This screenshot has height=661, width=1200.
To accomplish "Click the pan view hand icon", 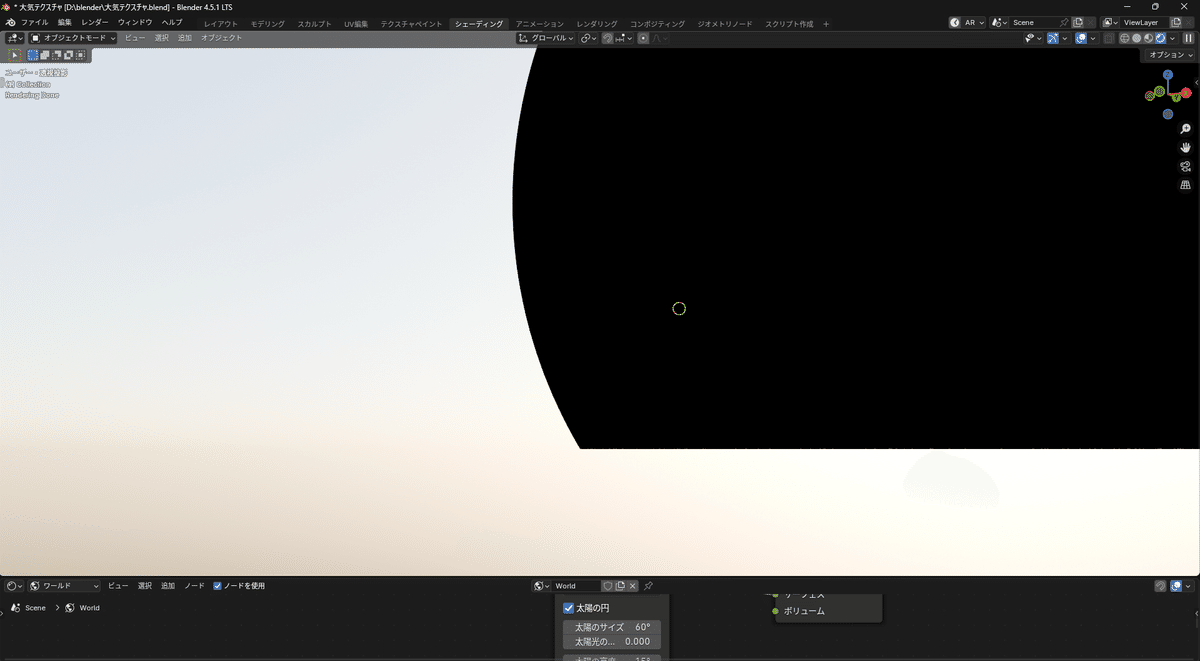I will (1185, 148).
